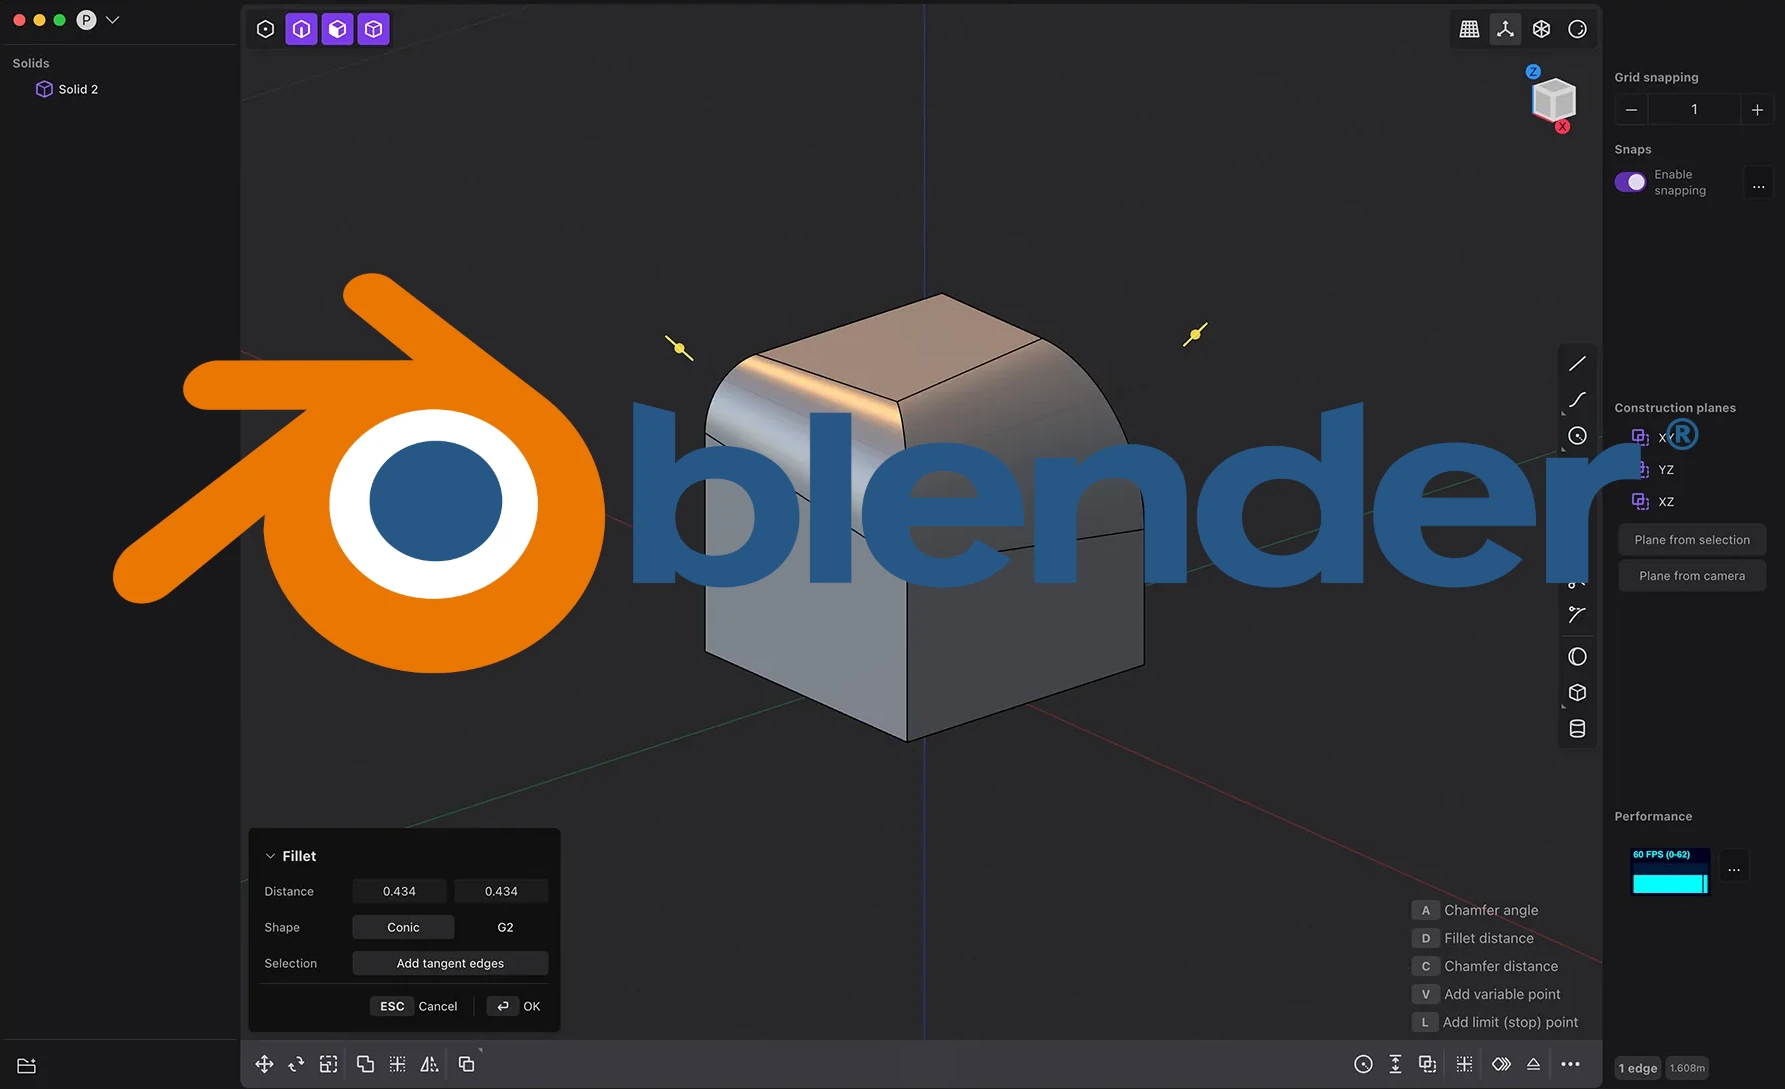Click circle-dot icon in bottom-right toolbar
This screenshot has width=1785, height=1089.
1363,1064
